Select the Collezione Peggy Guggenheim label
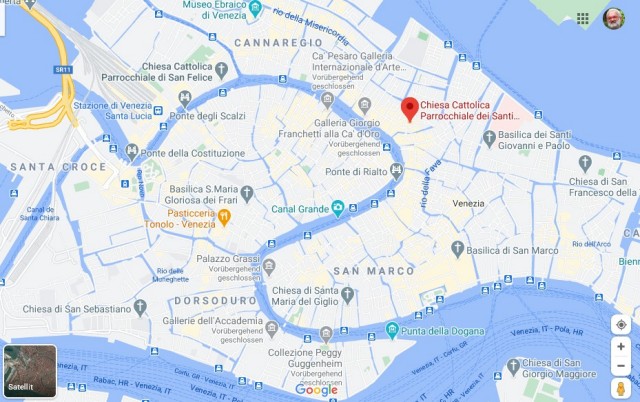The width and height of the screenshot is (640, 402). (x=305, y=358)
